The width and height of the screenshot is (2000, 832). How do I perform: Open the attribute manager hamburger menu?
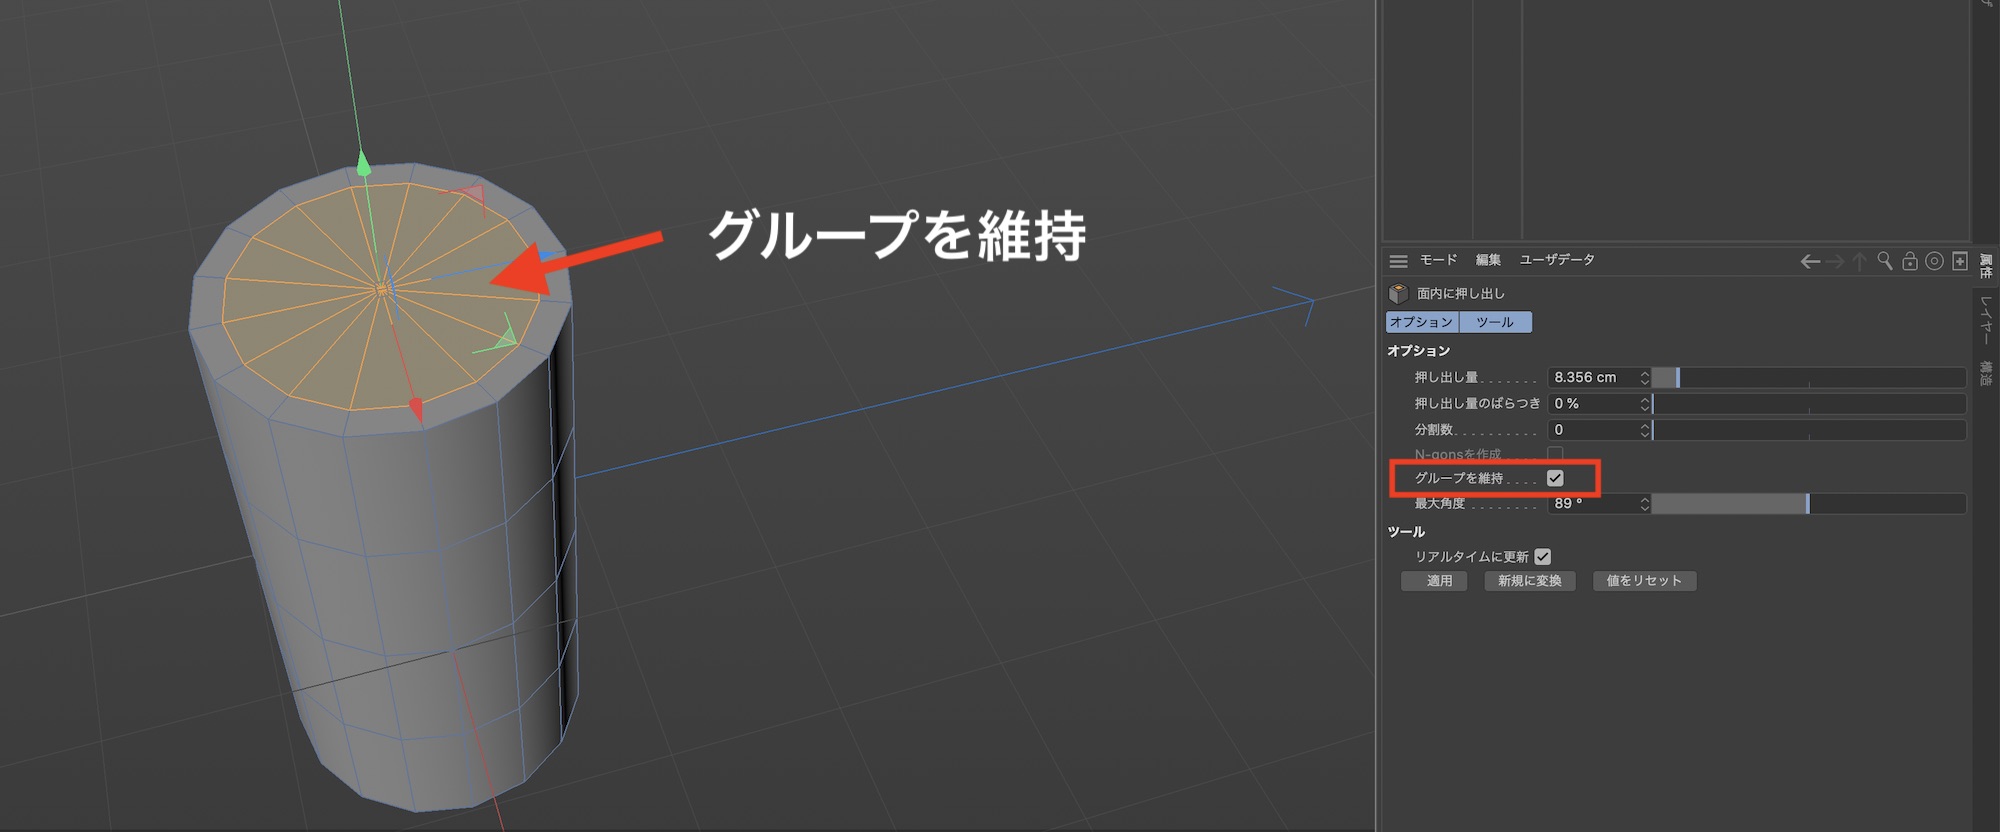tap(1398, 261)
